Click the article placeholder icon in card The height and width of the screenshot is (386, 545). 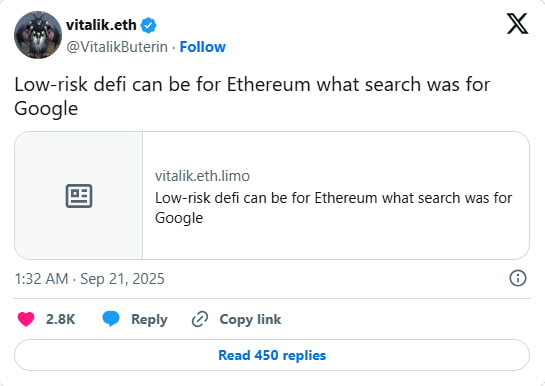[x=79, y=196]
